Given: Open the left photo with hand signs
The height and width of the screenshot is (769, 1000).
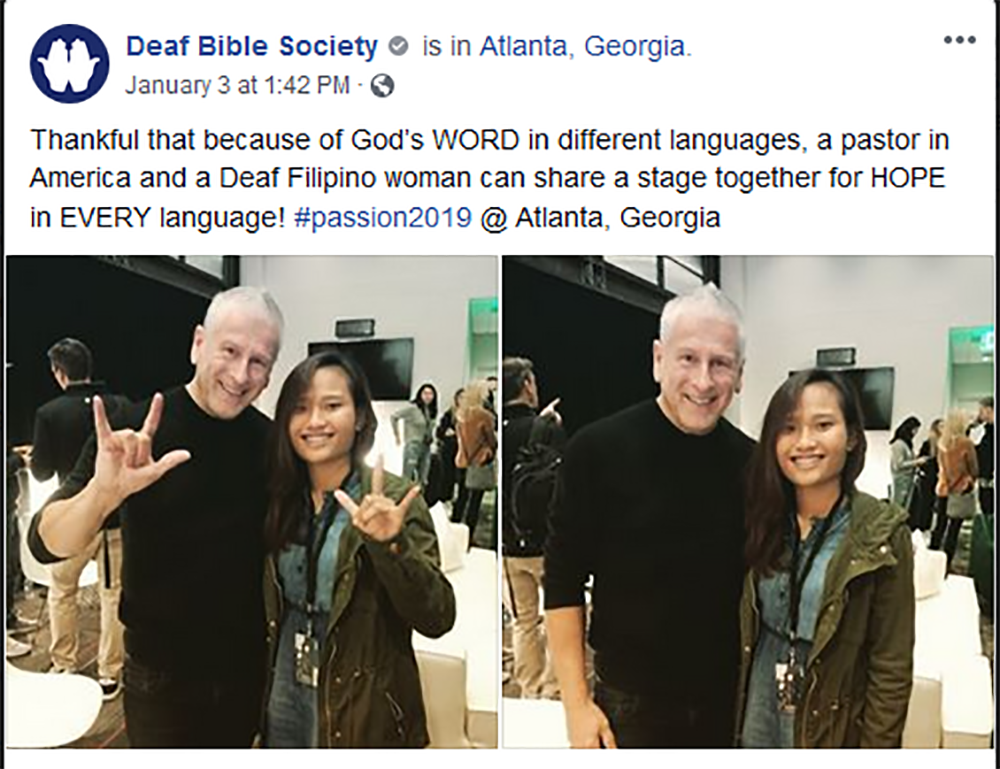Looking at the screenshot, I should tap(252, 502).
